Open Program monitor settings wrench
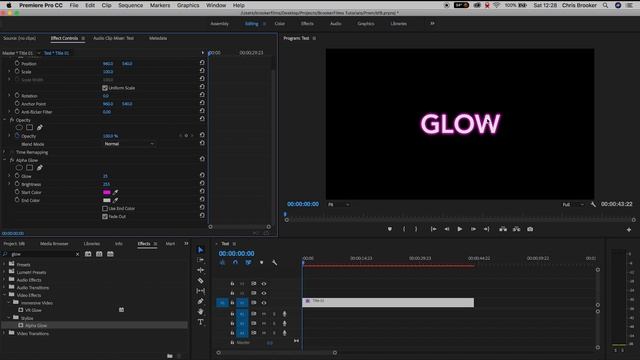 593,204
